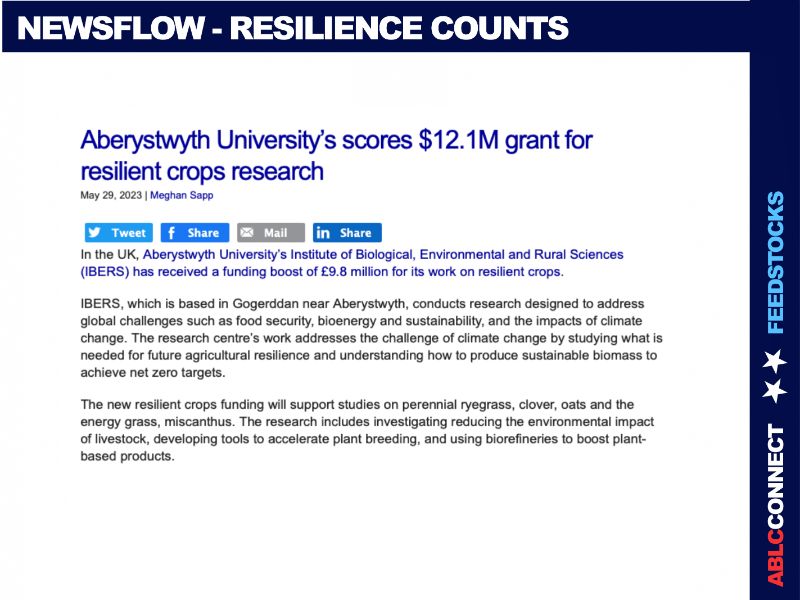The width and height of the screenshot is (800, 600).
Task: Select the NEWSFLOW - RESILIENCE COUNTS title
Action: (294, 28)
